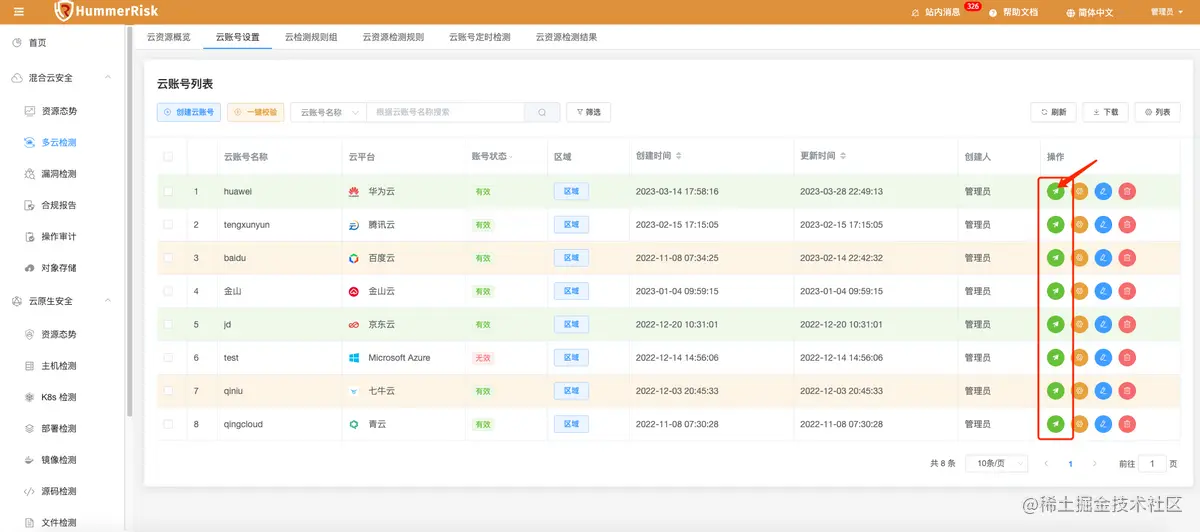Delete the test account with red trash icon
This screenshot has width=1200, height=532.
coord(1127,357)
